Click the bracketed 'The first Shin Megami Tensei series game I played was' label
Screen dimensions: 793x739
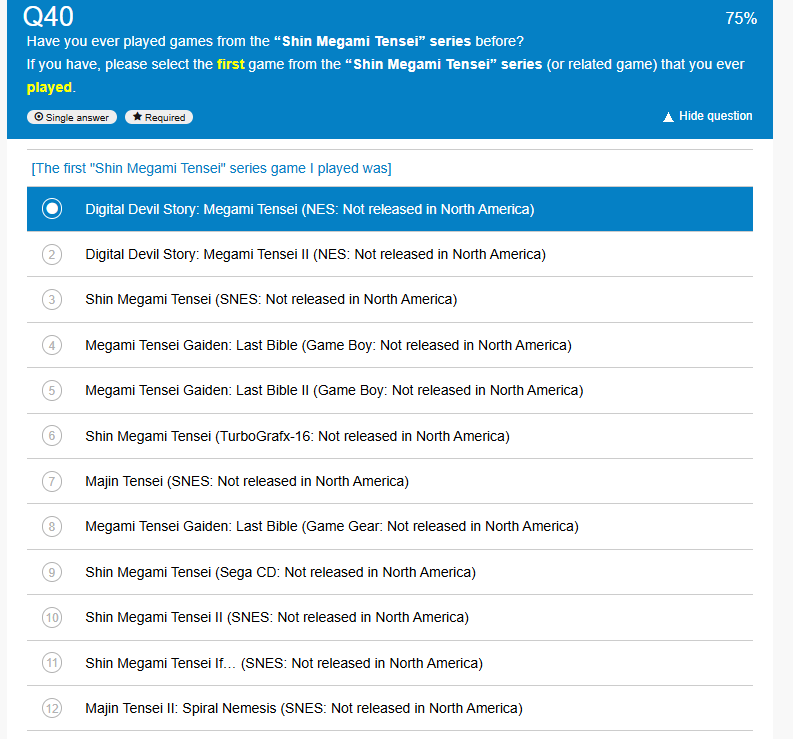click(211, 168)
